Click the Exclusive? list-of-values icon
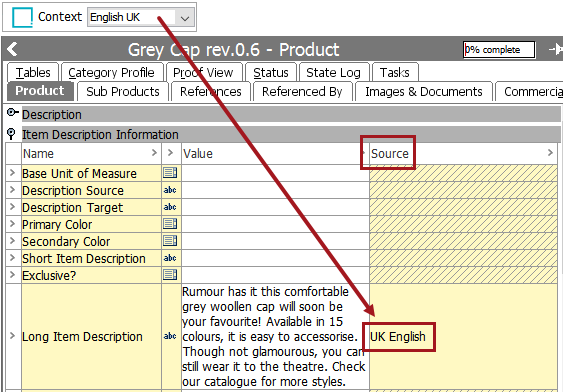This screenshot has height=392, width=563. coord(170,275)
